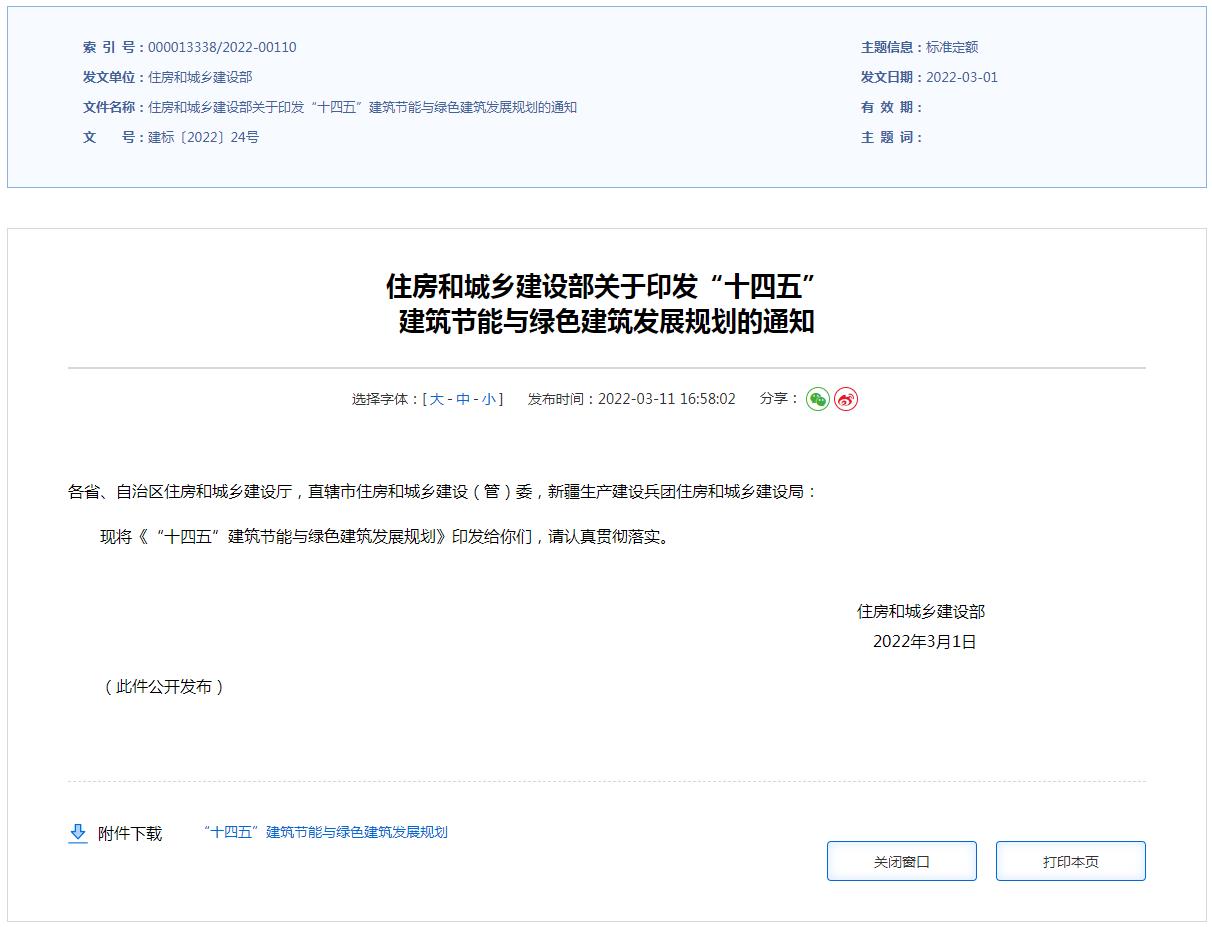
Task: Click the signature date 2022年3月1日
Action: [x=924, y=641]
